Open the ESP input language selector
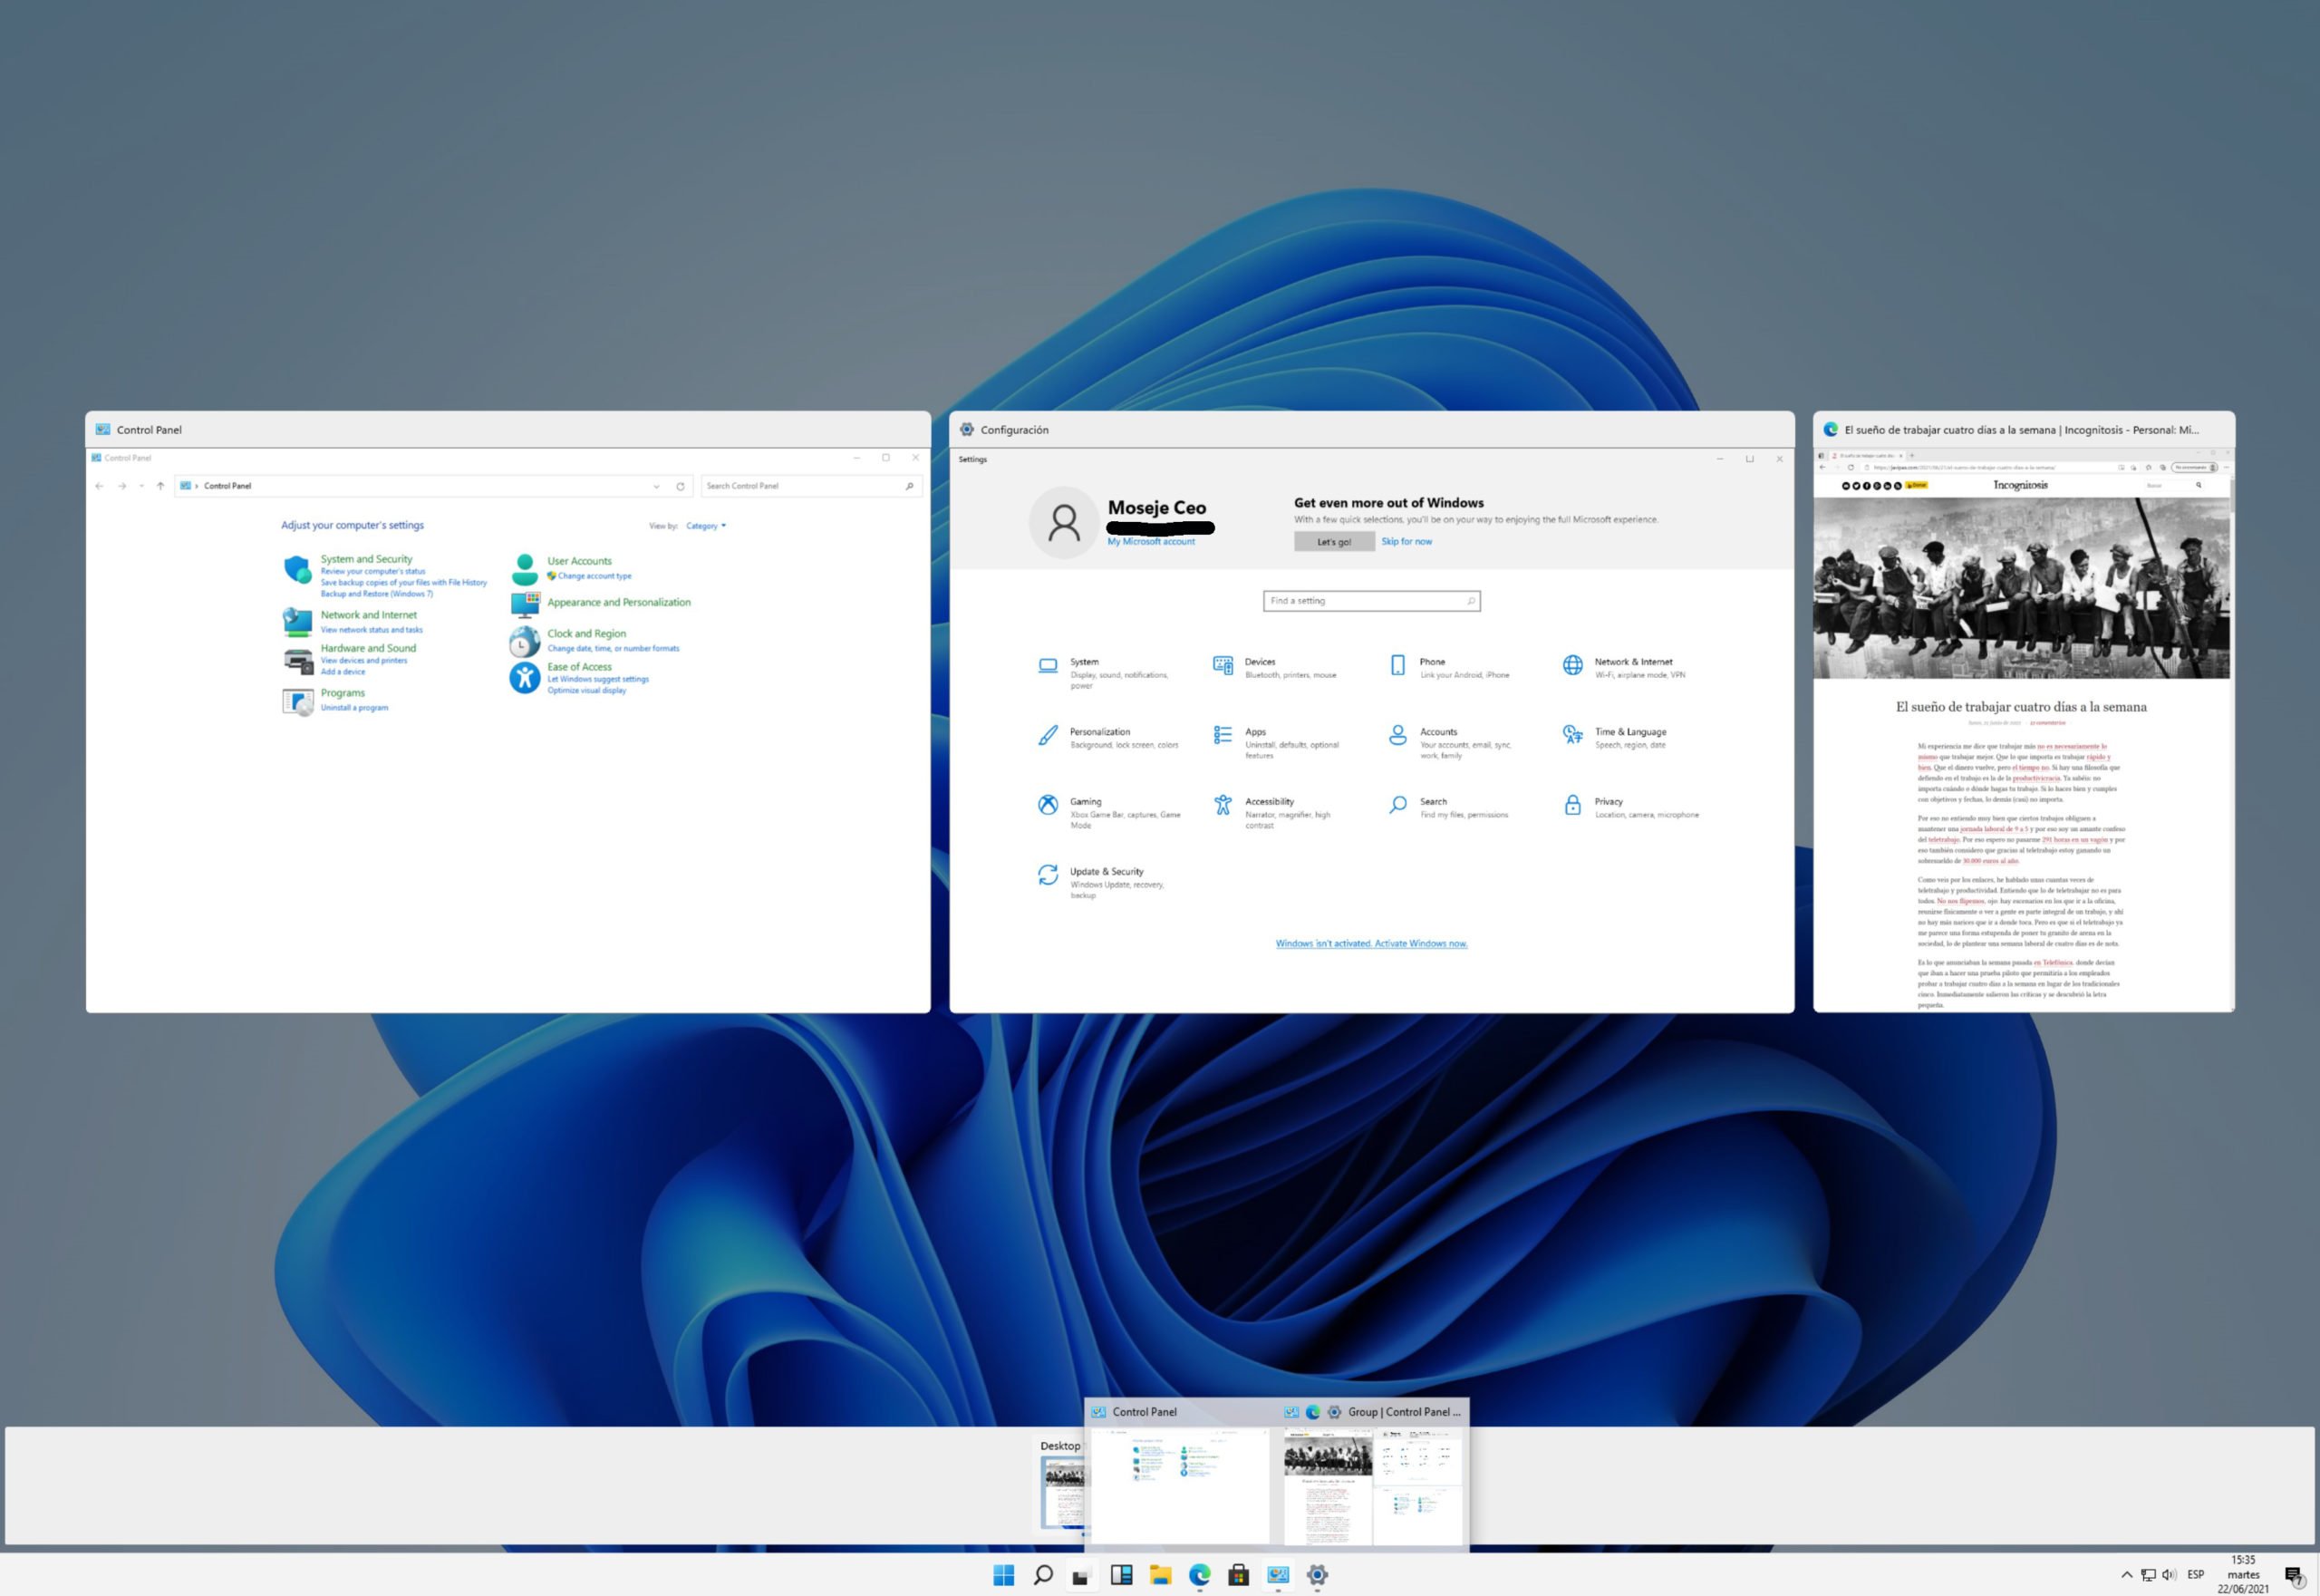 pyautogui.click(x=2196, y=1575)
